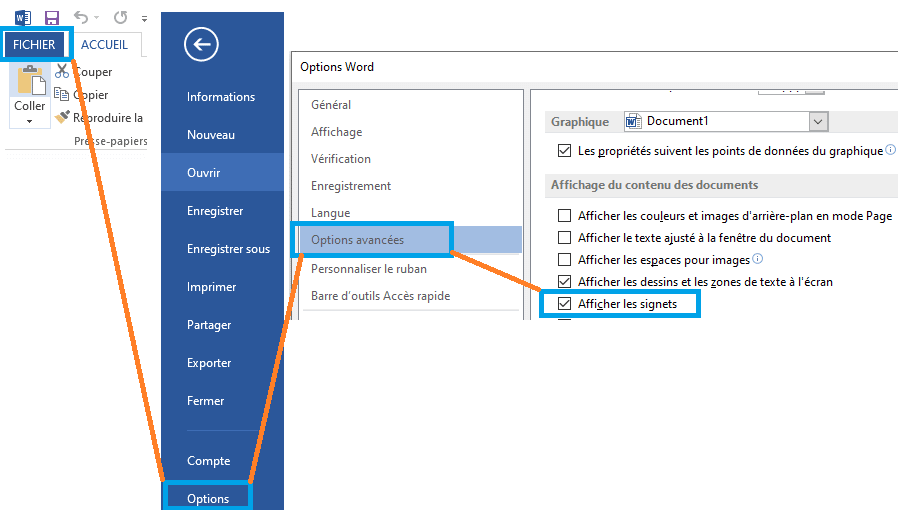Click the Coller clipboard icon

click(x=30, y=80)
